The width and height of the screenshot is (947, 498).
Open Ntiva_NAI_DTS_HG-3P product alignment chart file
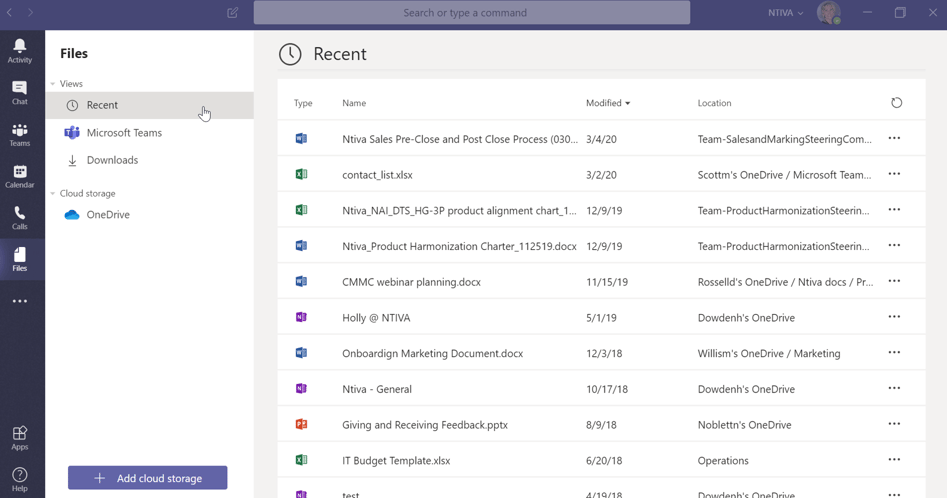coord(459,211)
